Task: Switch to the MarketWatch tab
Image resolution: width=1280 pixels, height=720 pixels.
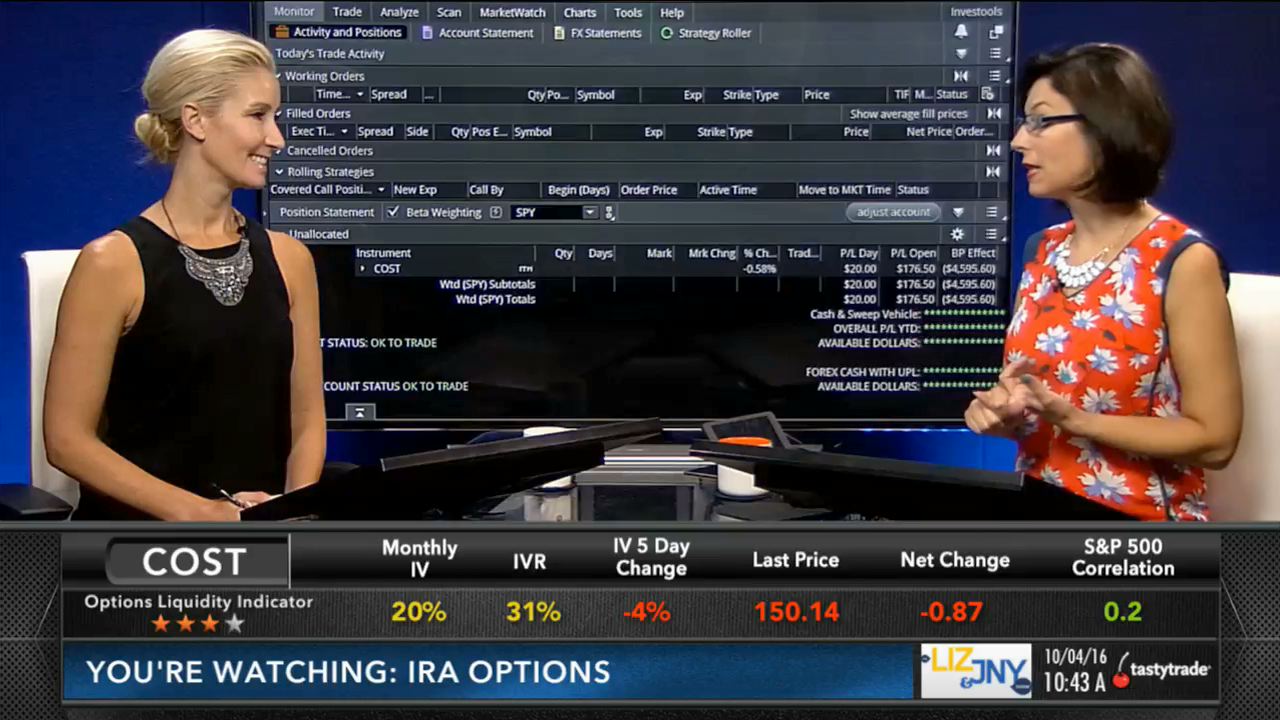Action: pyautogui.click(x=513, y=12)
